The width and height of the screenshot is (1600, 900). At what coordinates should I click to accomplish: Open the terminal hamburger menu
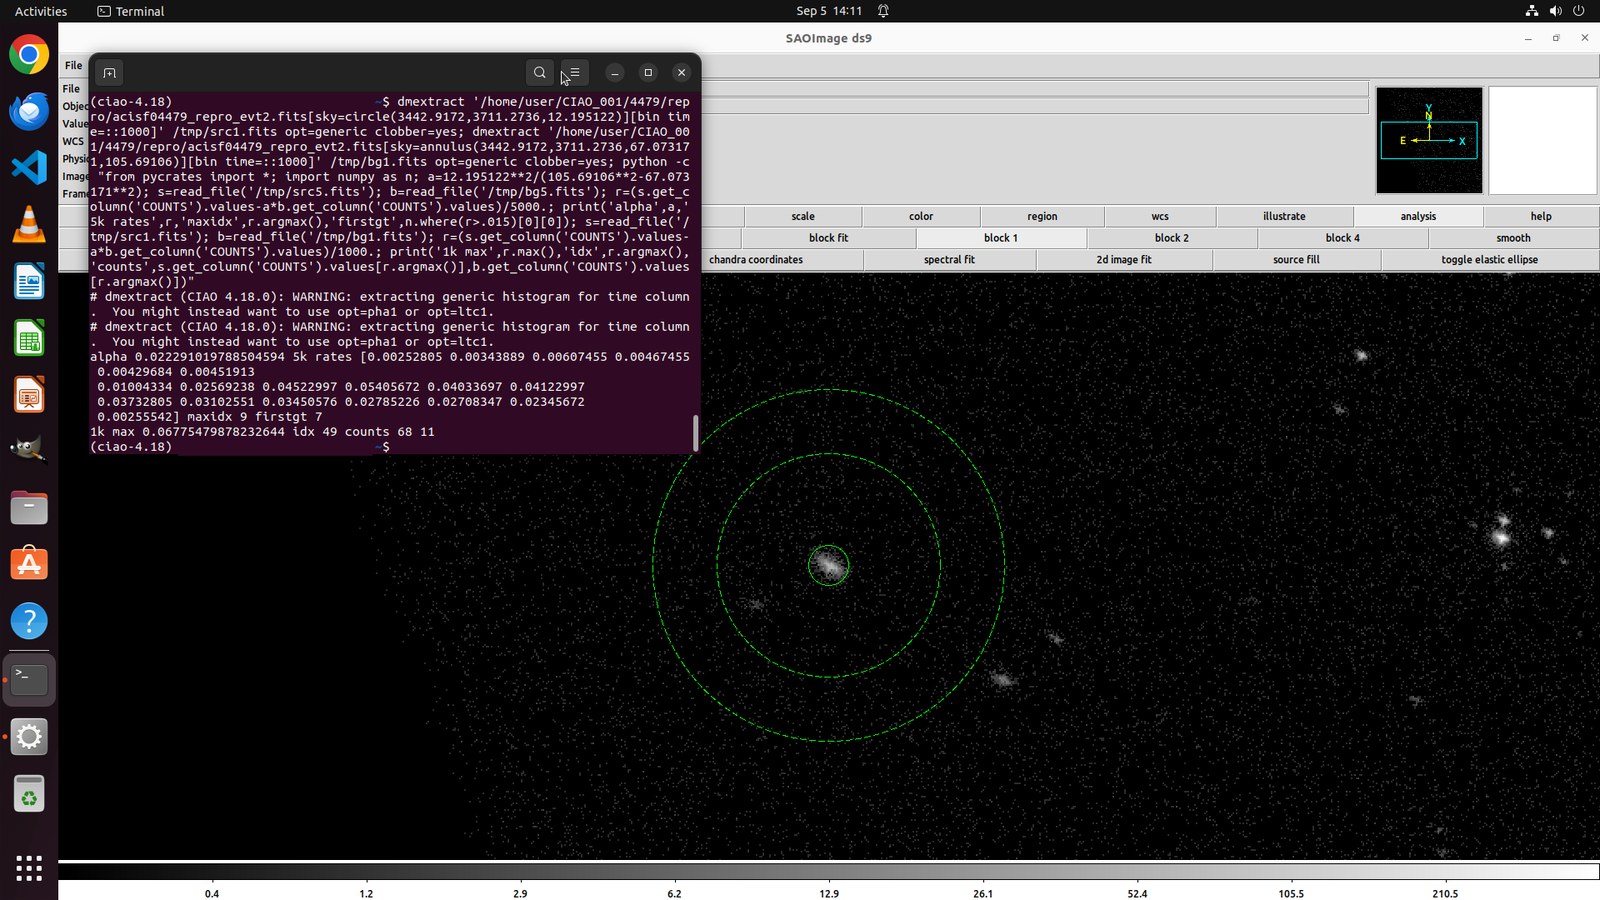tap(574, 72)
